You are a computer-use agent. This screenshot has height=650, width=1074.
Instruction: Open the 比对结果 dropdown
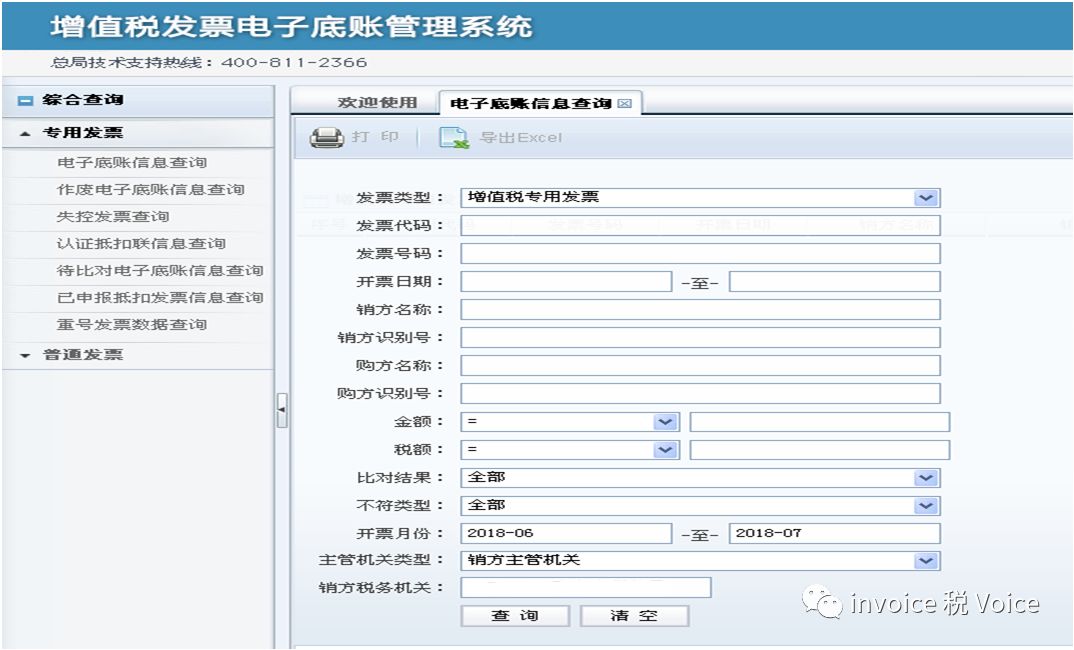pos(926,478)
